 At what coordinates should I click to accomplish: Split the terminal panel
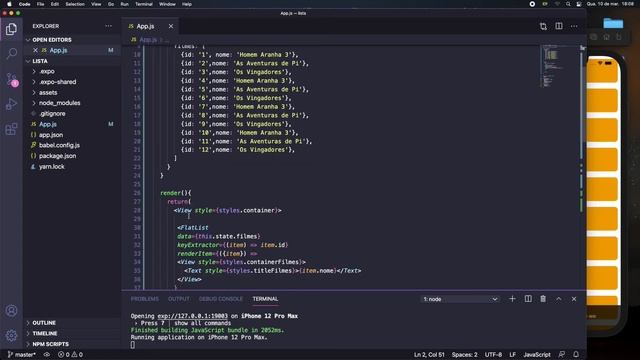pyautogui.click(x=528, y=299)
